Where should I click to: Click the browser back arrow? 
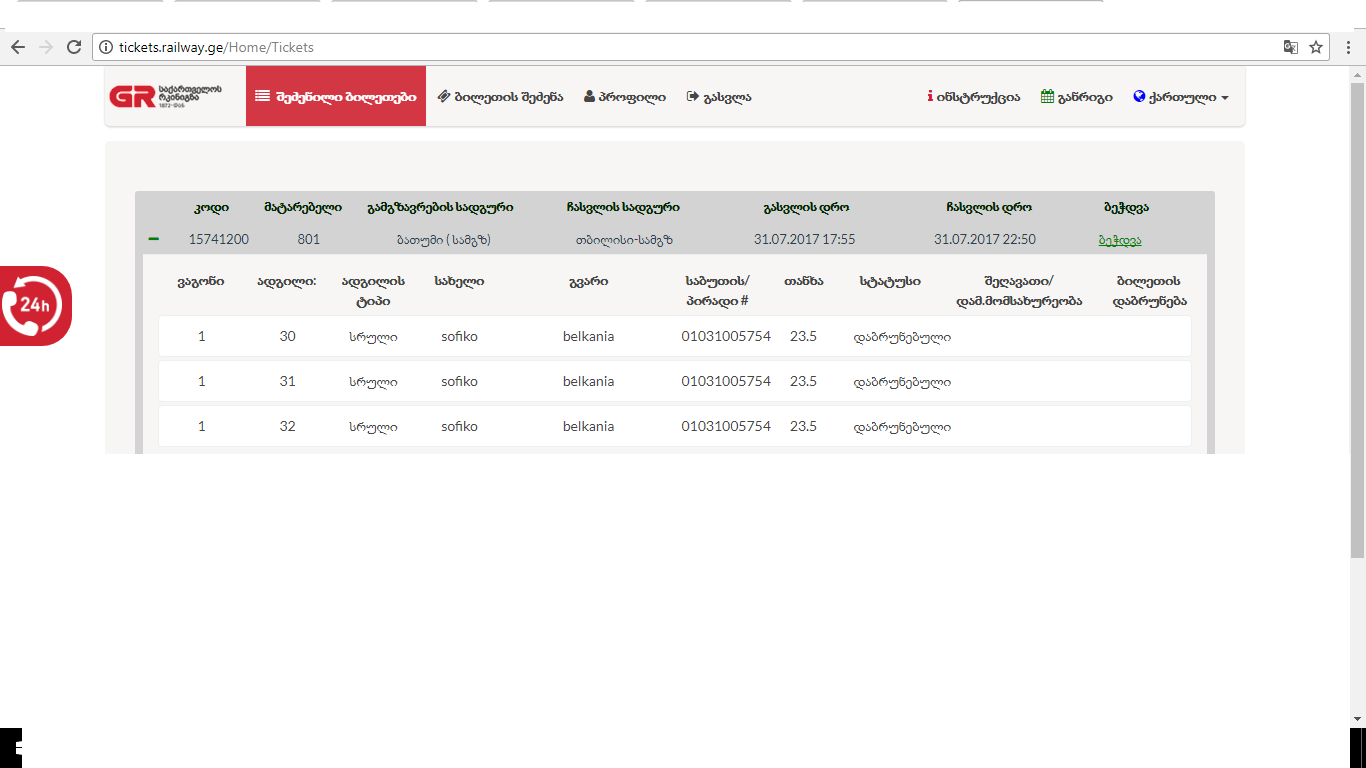coord(17,47)
